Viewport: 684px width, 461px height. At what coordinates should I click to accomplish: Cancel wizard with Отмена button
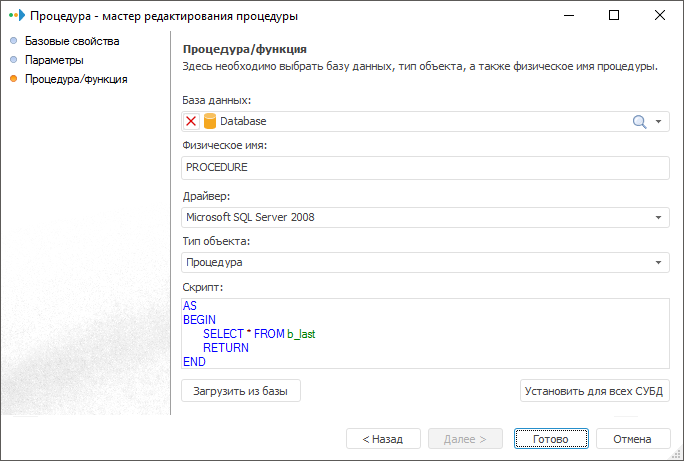(x=632, y=439)
